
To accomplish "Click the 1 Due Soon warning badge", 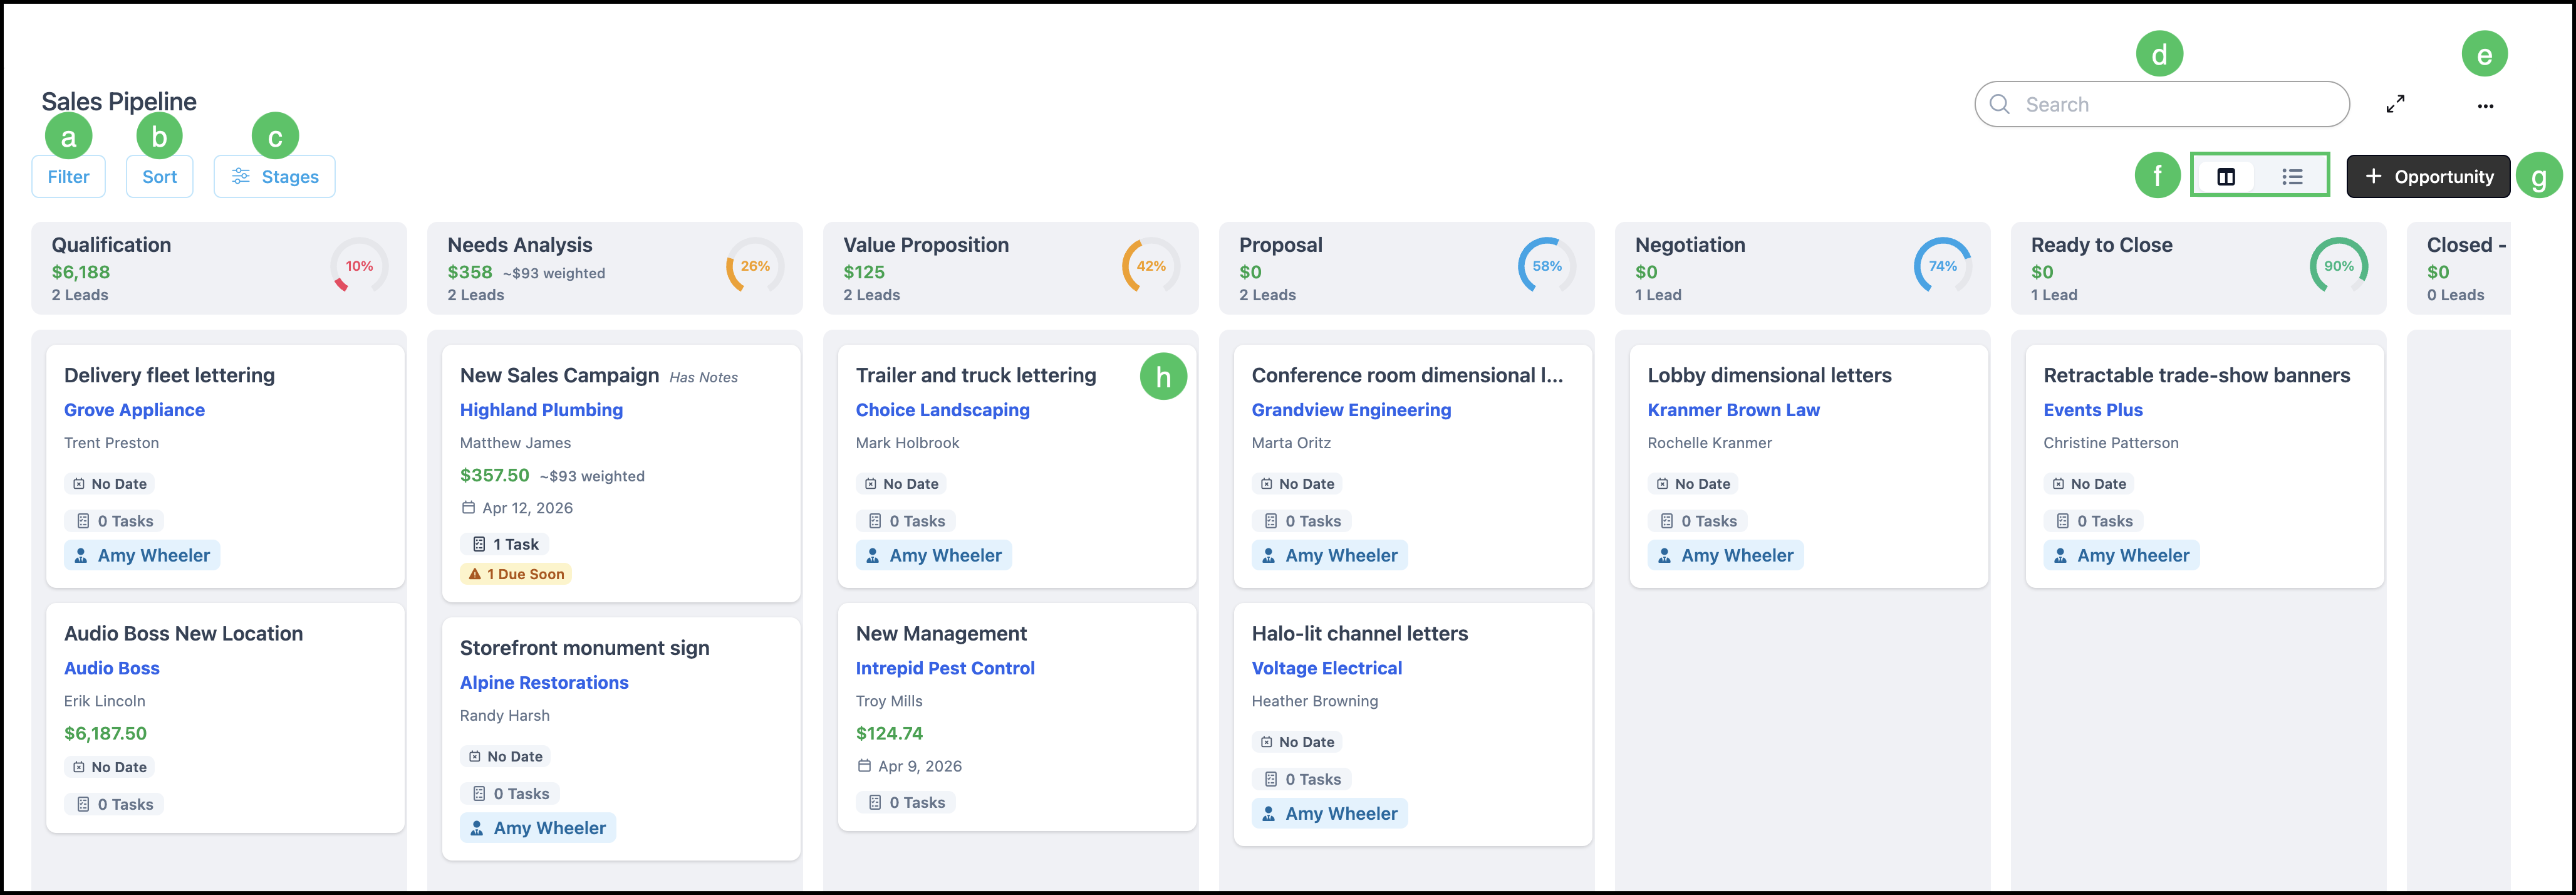I will [516, 574].
